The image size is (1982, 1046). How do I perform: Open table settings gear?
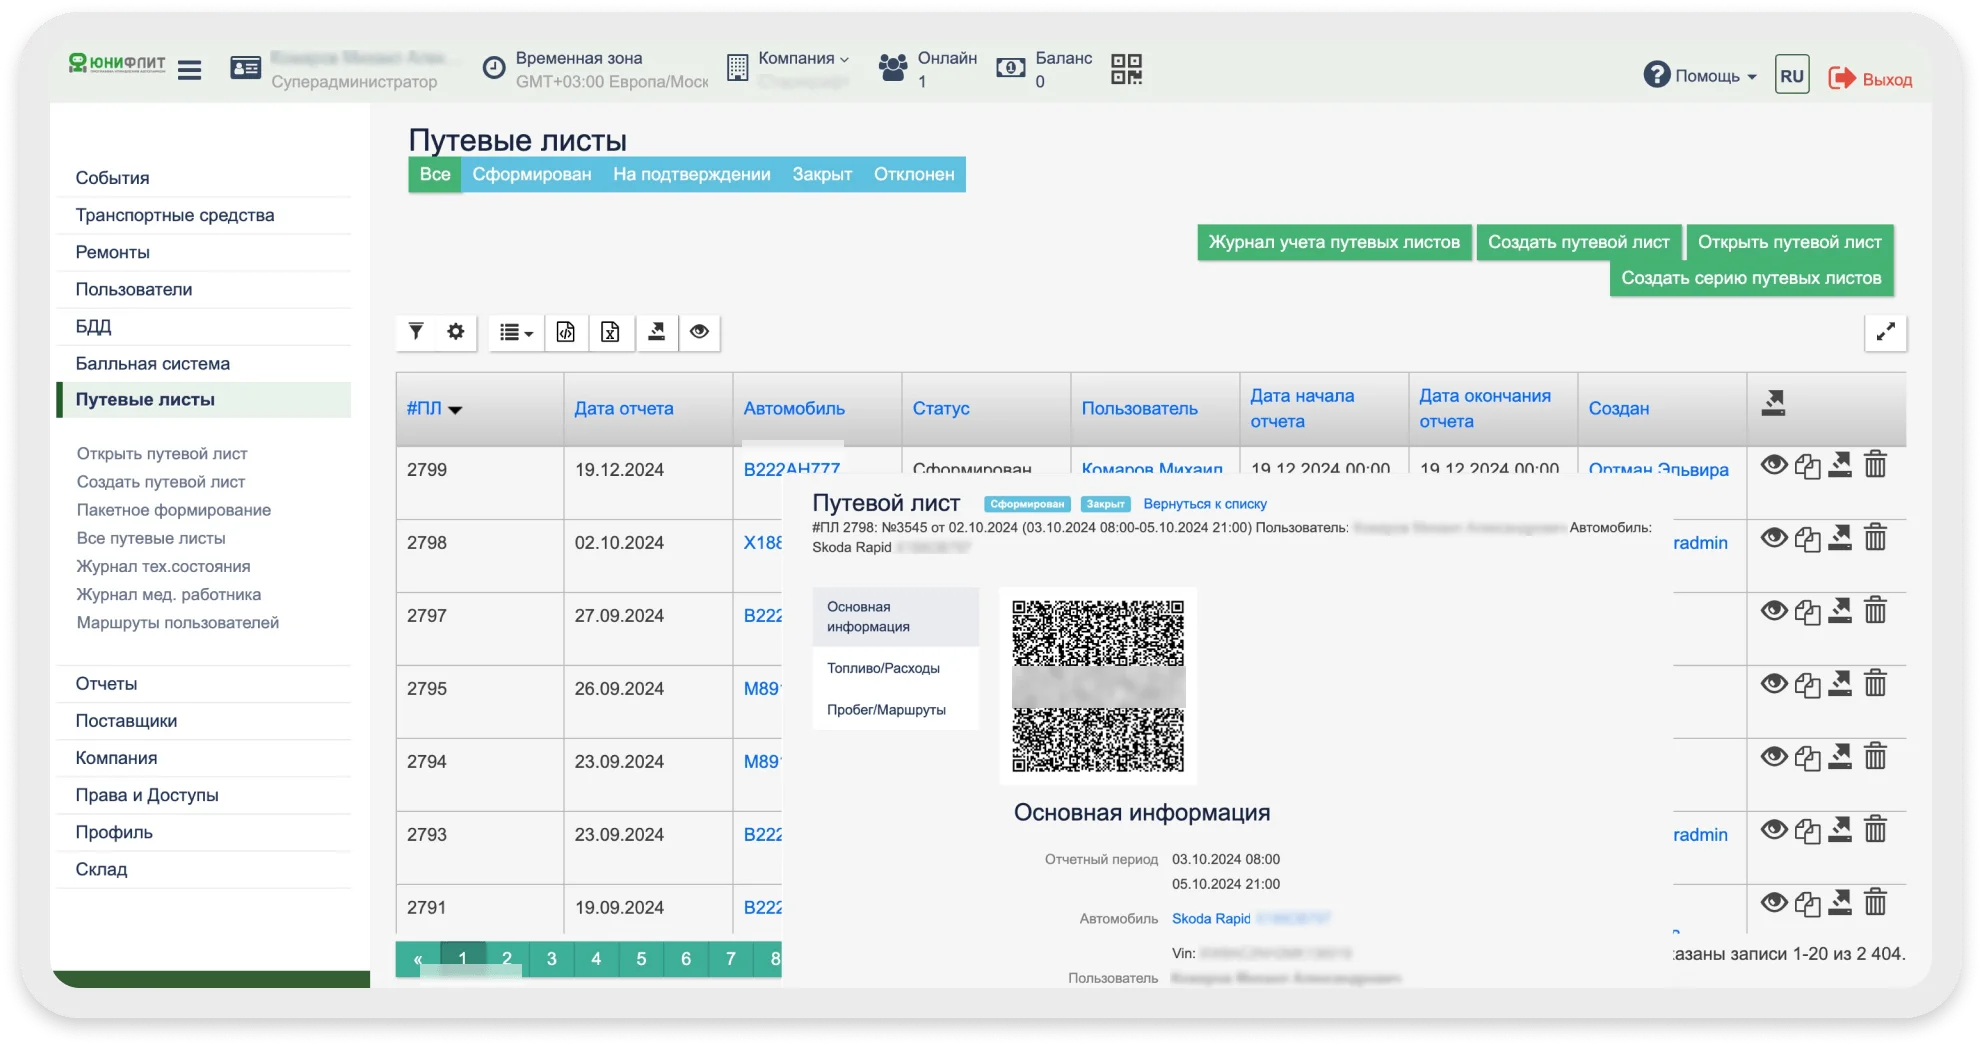pyautogui.click(x=456, y=332)
